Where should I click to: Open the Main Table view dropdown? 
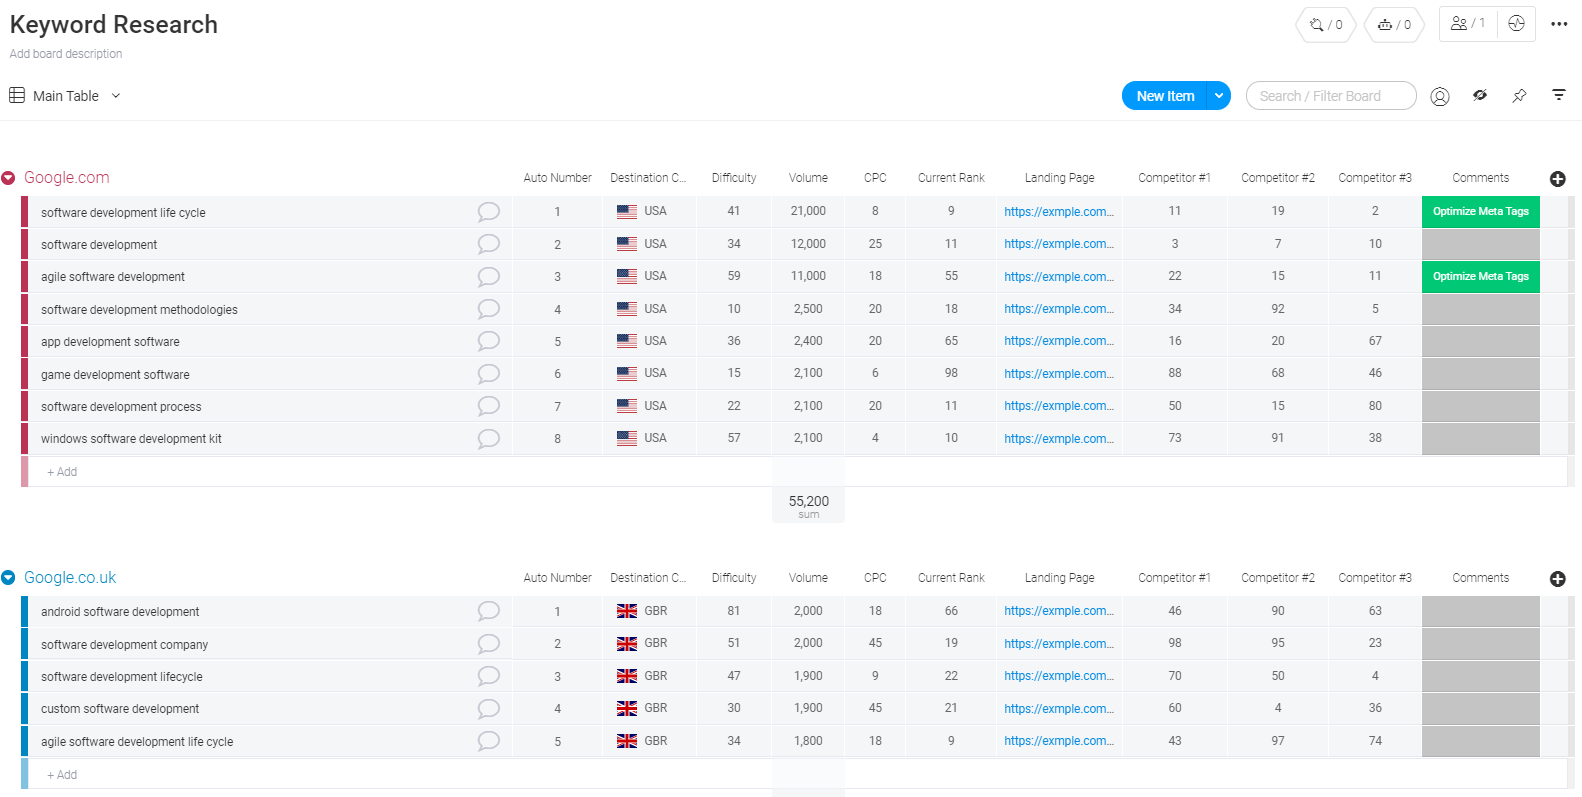[x=116, y=96]
